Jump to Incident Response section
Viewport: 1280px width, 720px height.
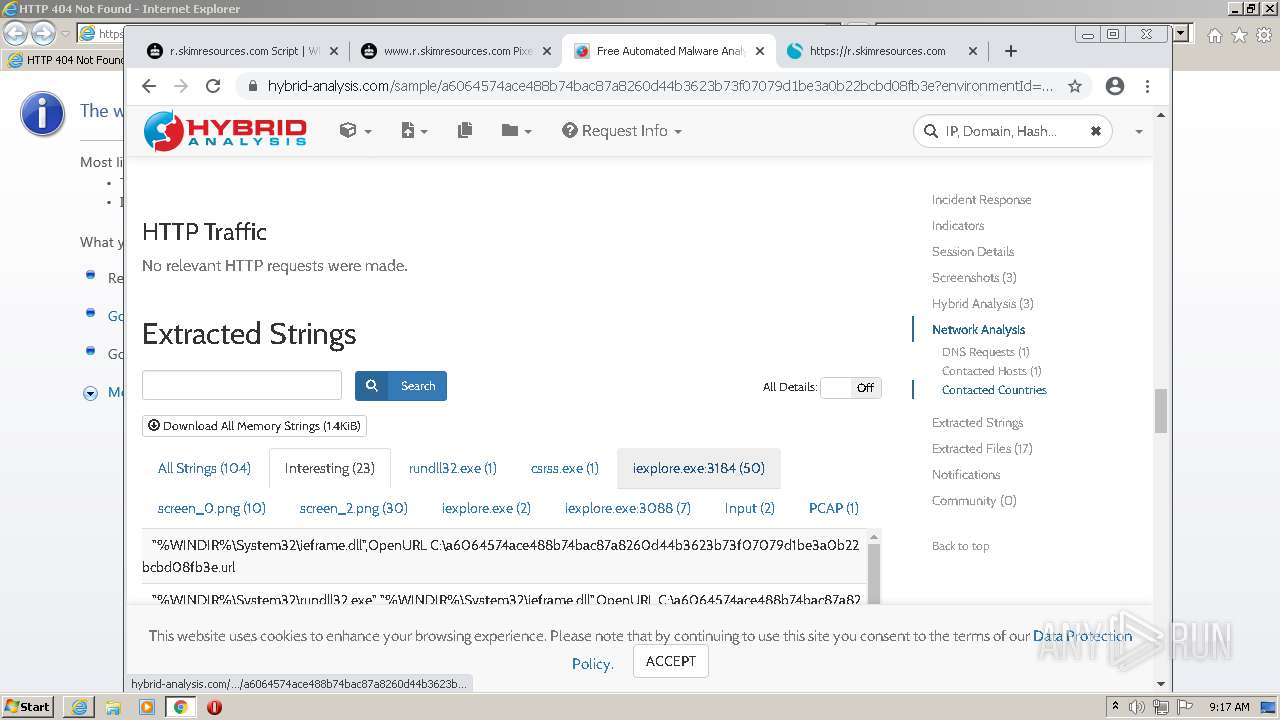coord(981,200)
